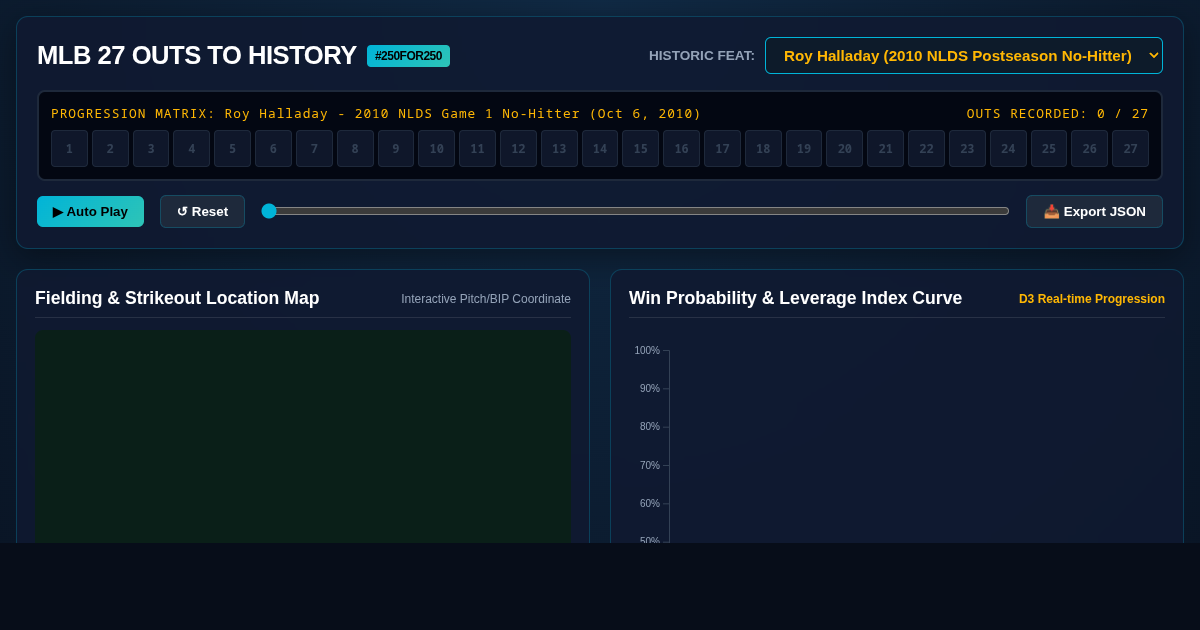Select out cell 9 in progression matrix

396,149
